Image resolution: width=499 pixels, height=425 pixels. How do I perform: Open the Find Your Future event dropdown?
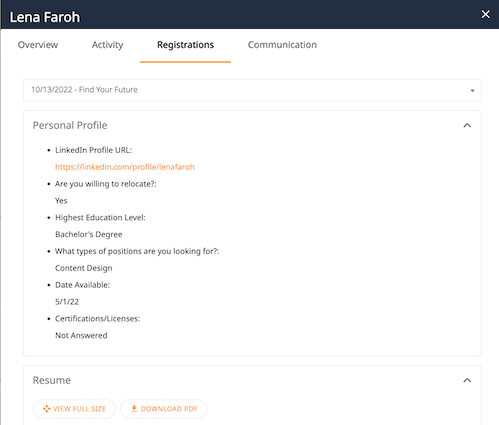252,90
